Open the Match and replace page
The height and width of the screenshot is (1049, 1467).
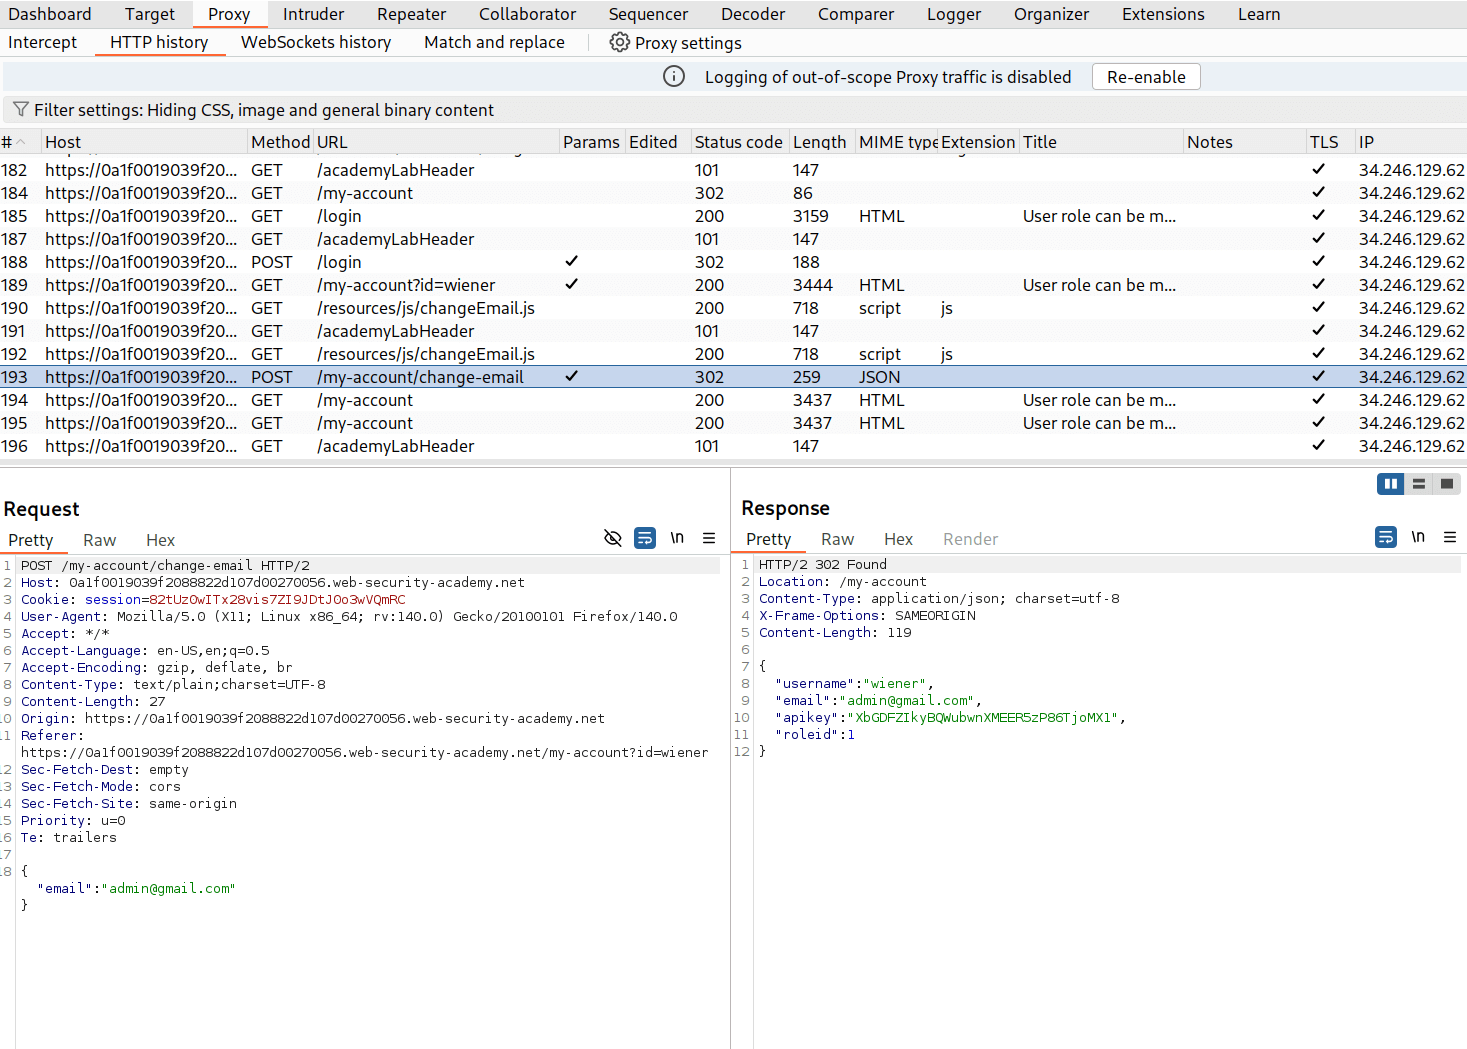pyautogui.click(x=494, y=42)
